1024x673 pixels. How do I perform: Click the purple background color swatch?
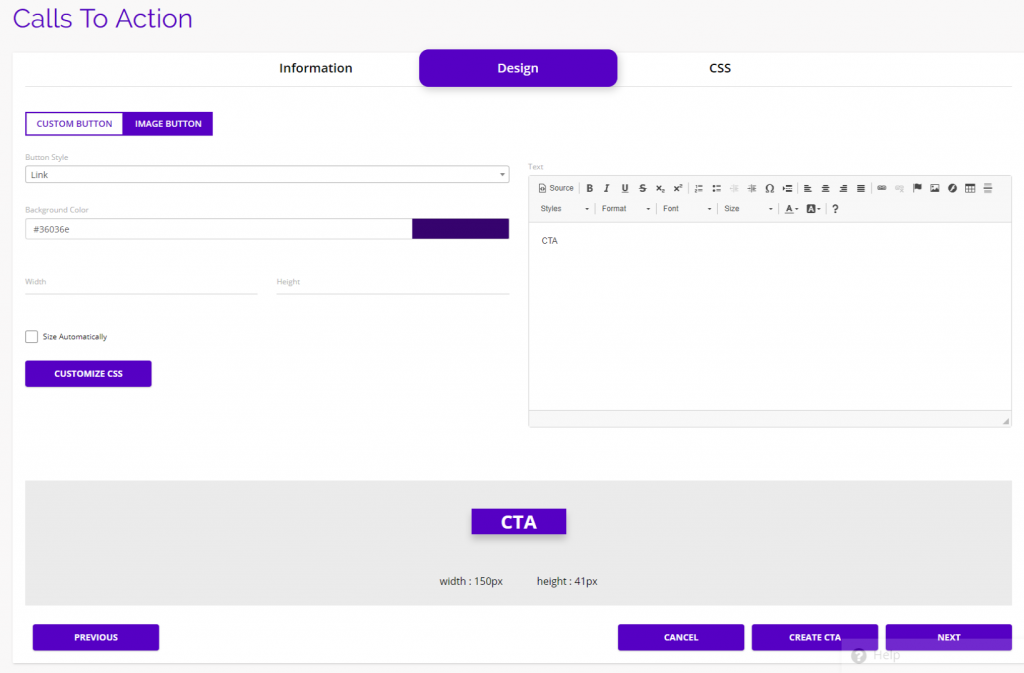click(x=460, y=228)
